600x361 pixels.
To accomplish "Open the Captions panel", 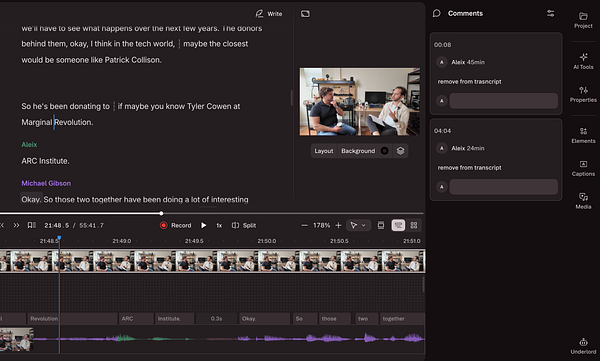I will point(583,168).
